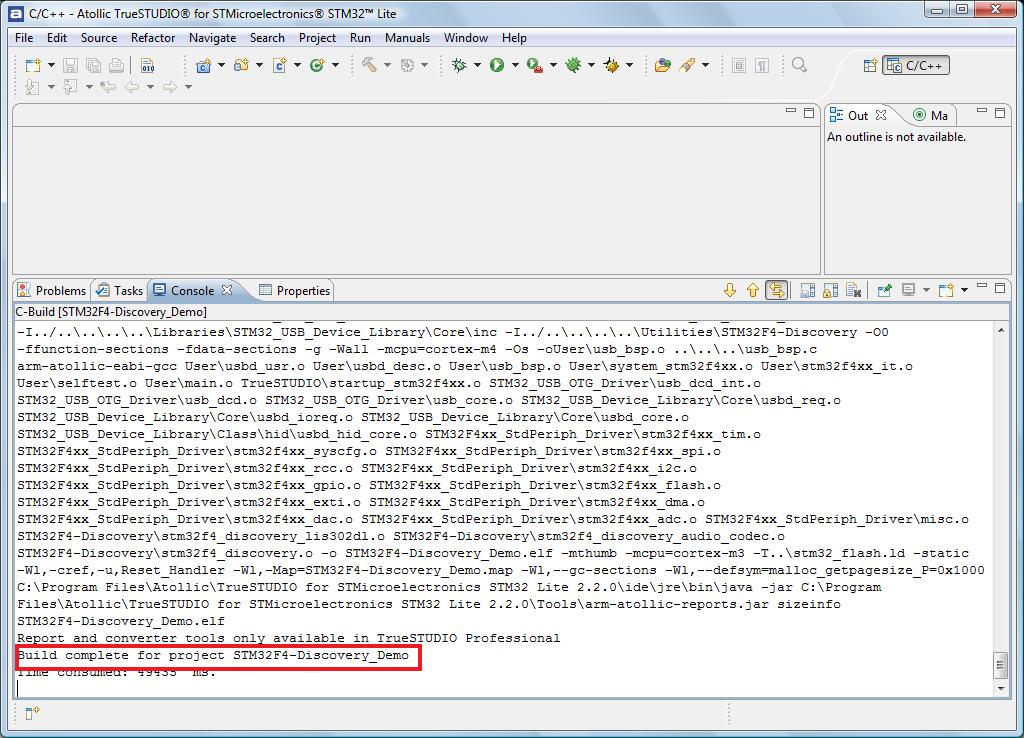
Task: Expand the Search flashlight dropdown arrow
Action: [705, 65]
